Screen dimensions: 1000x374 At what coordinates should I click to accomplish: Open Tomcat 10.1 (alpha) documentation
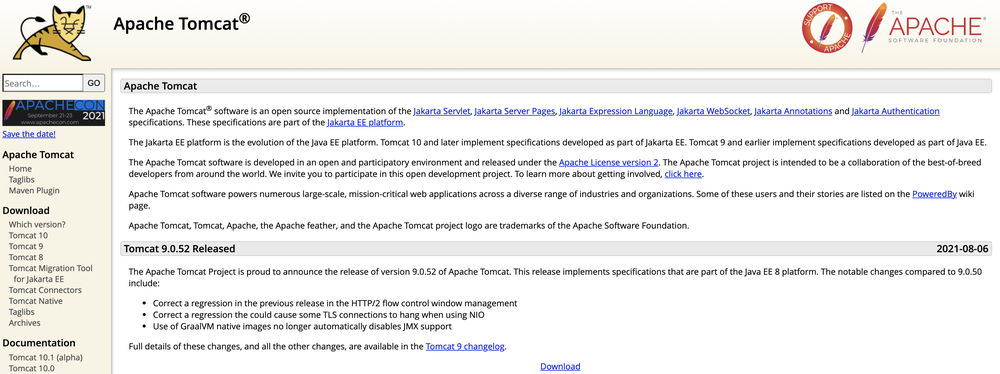click(x=46, y=357)
